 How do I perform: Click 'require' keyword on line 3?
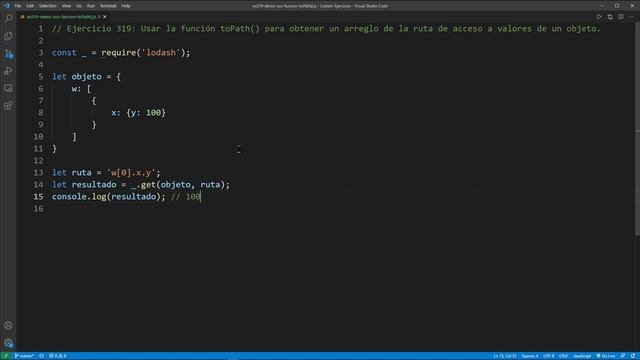118,53
